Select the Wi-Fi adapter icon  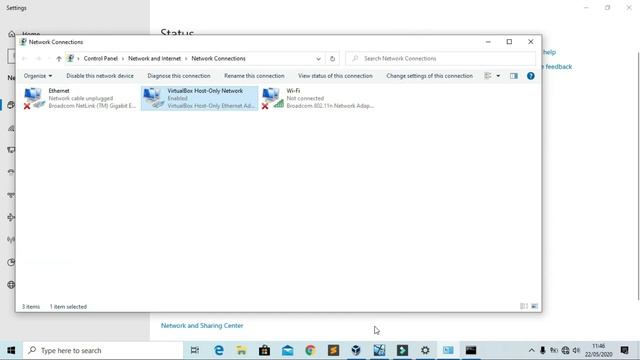[x=272, y=98]
